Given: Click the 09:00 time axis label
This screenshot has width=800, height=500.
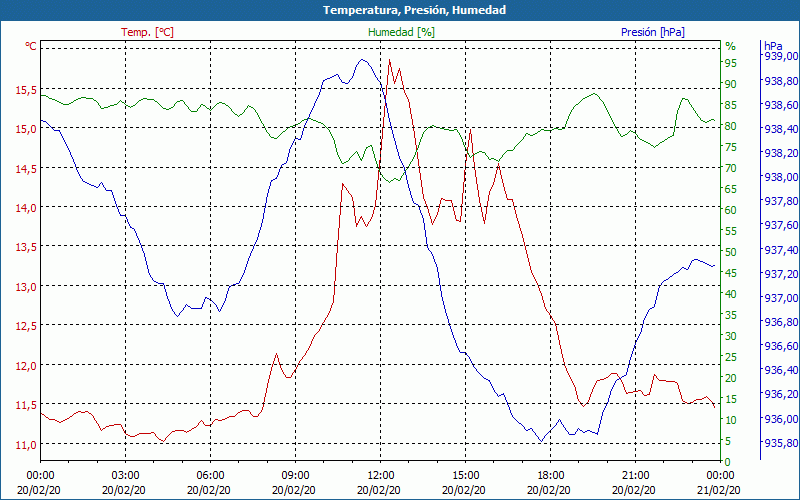Looking at the screenshot, I should click(295, 476).
